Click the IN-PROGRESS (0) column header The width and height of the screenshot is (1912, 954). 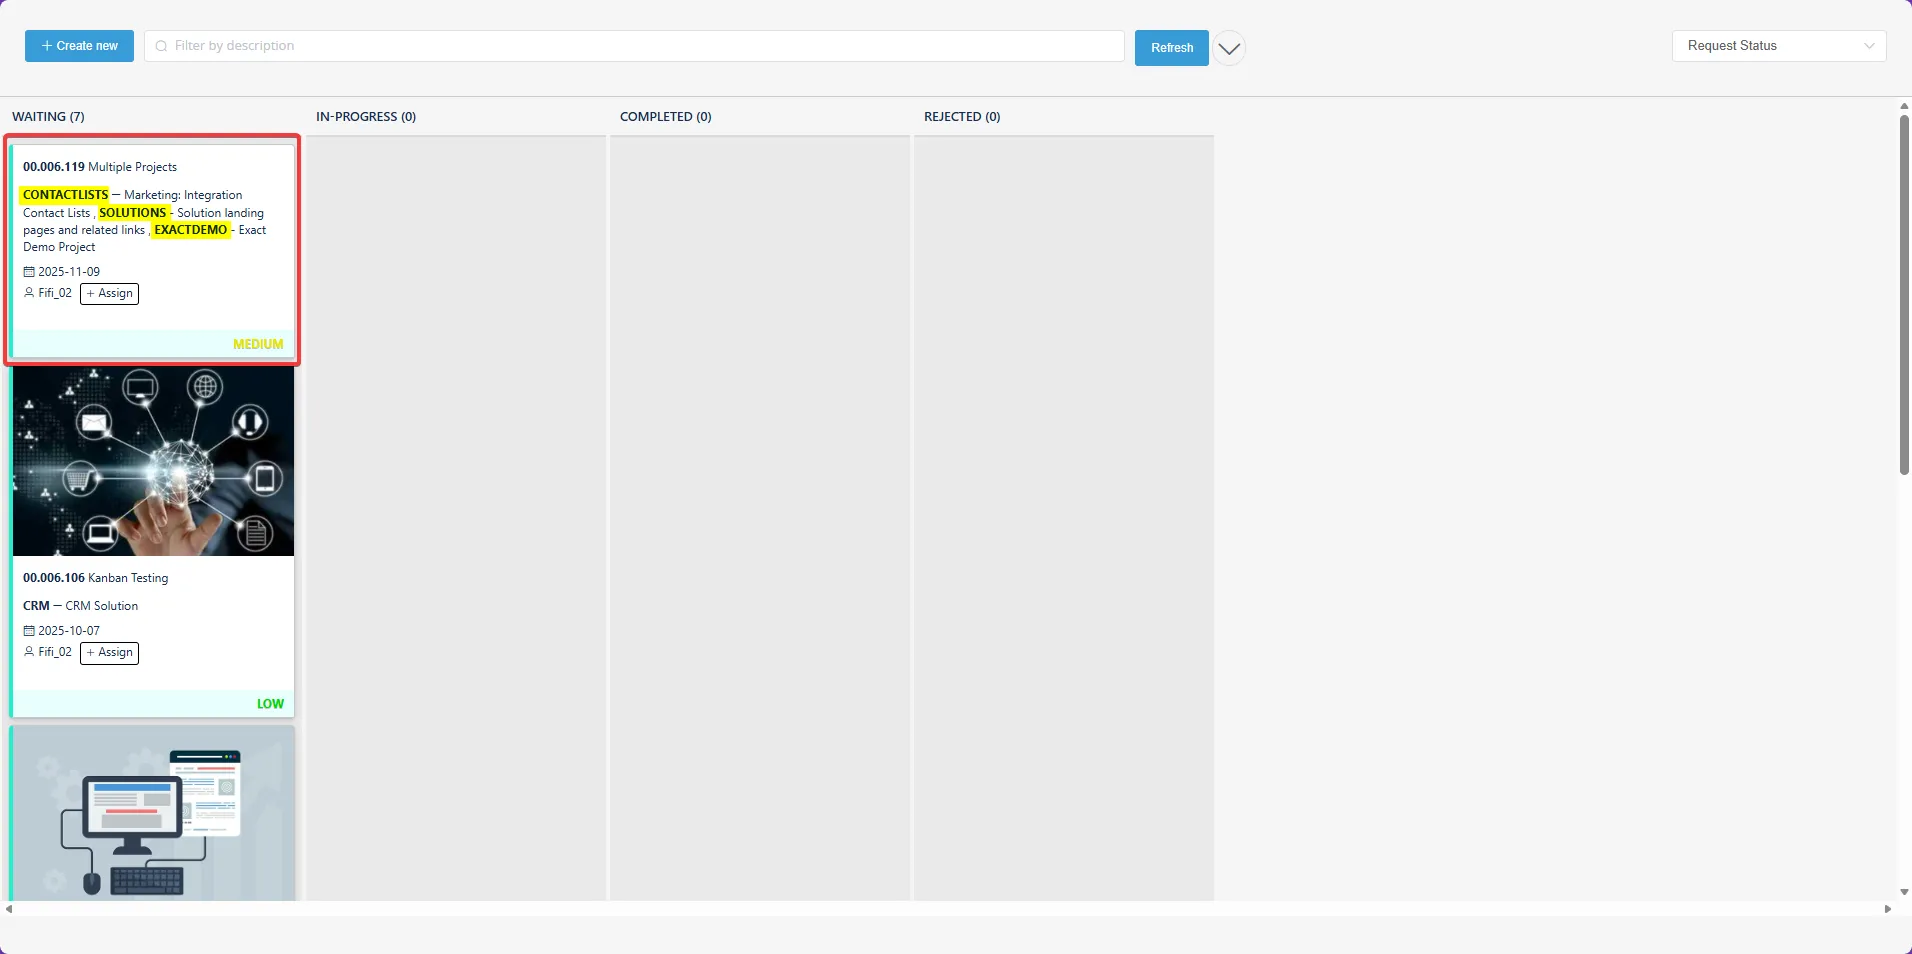tap(365, 116)
